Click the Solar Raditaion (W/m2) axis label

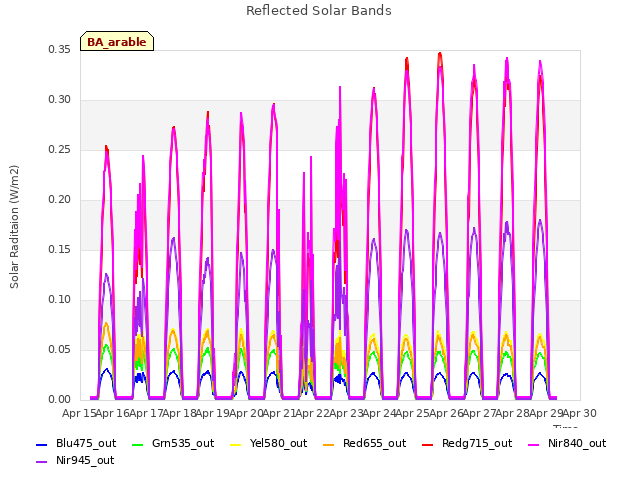tap(14, 227)
